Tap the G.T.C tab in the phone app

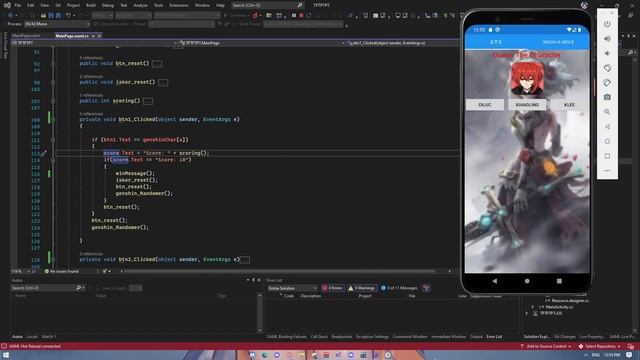496,42
